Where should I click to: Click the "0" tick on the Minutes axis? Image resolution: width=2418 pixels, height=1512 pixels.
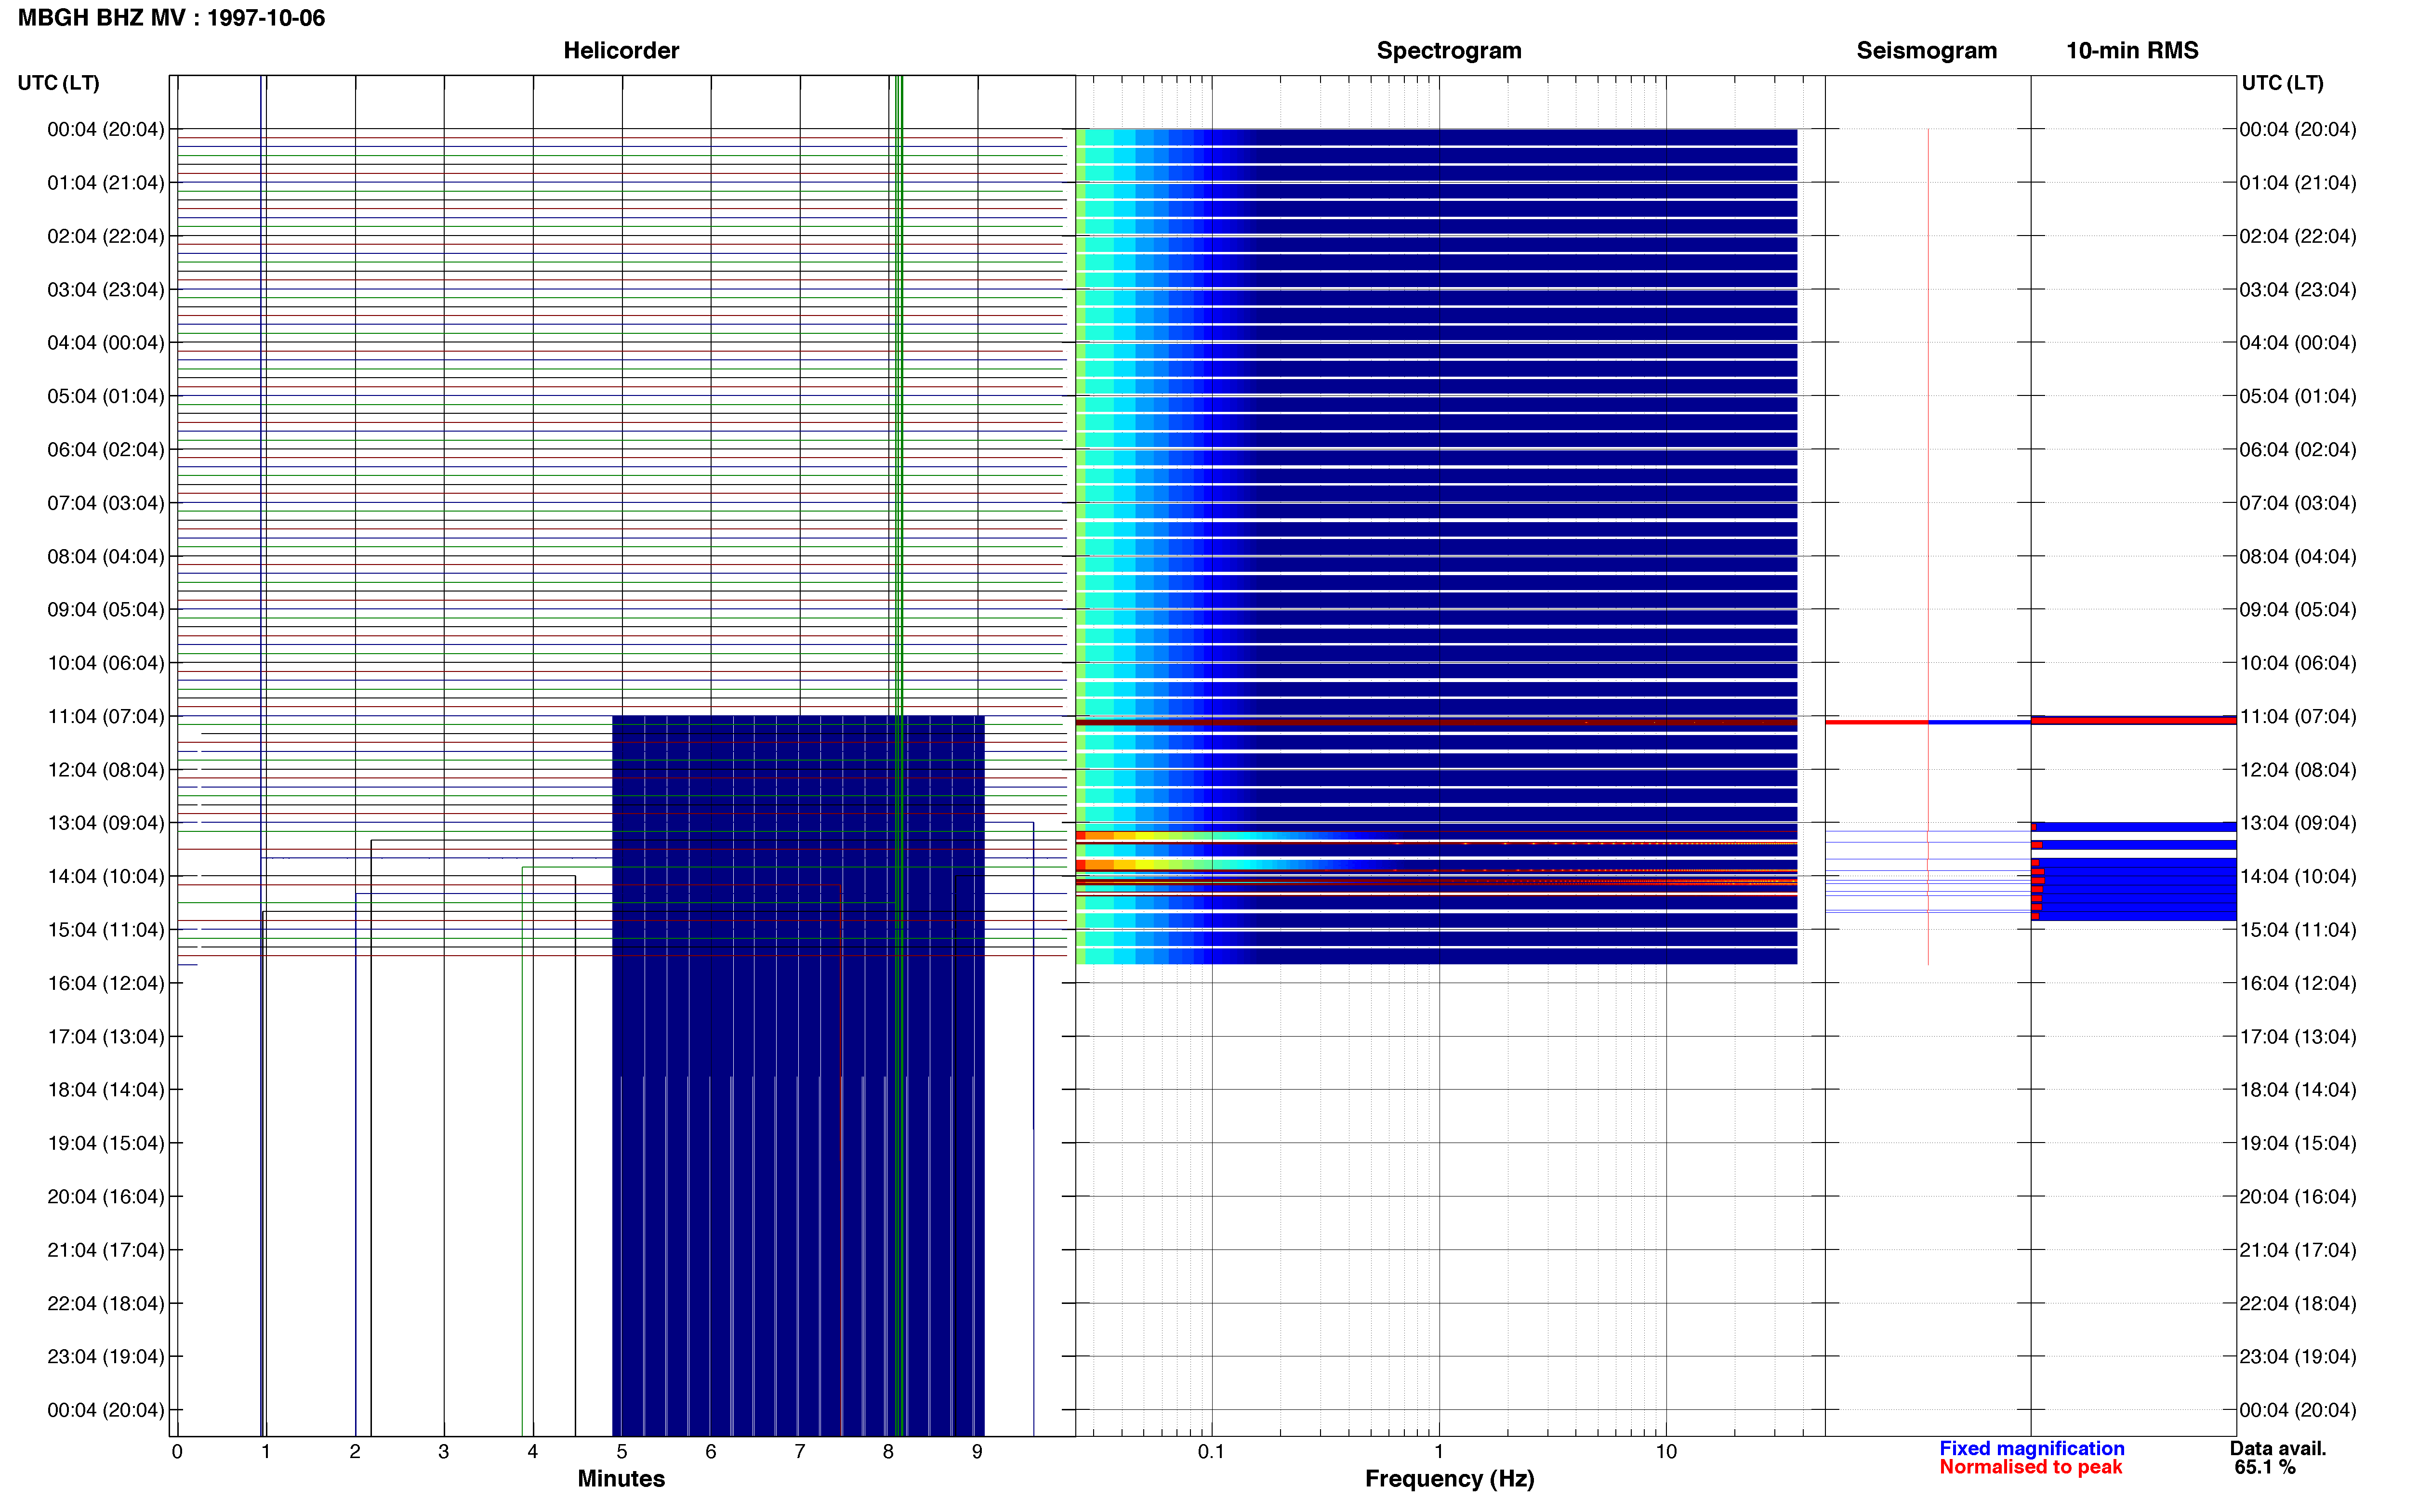coord(177,1452)
